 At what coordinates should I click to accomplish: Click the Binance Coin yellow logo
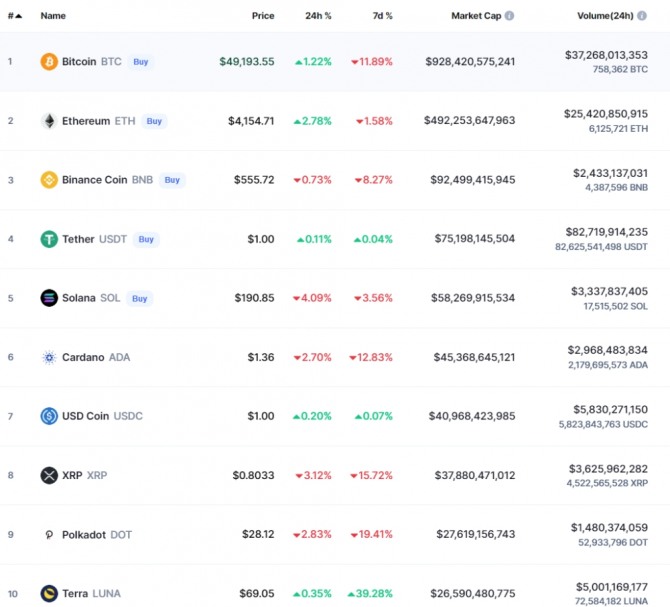(49, 180)
